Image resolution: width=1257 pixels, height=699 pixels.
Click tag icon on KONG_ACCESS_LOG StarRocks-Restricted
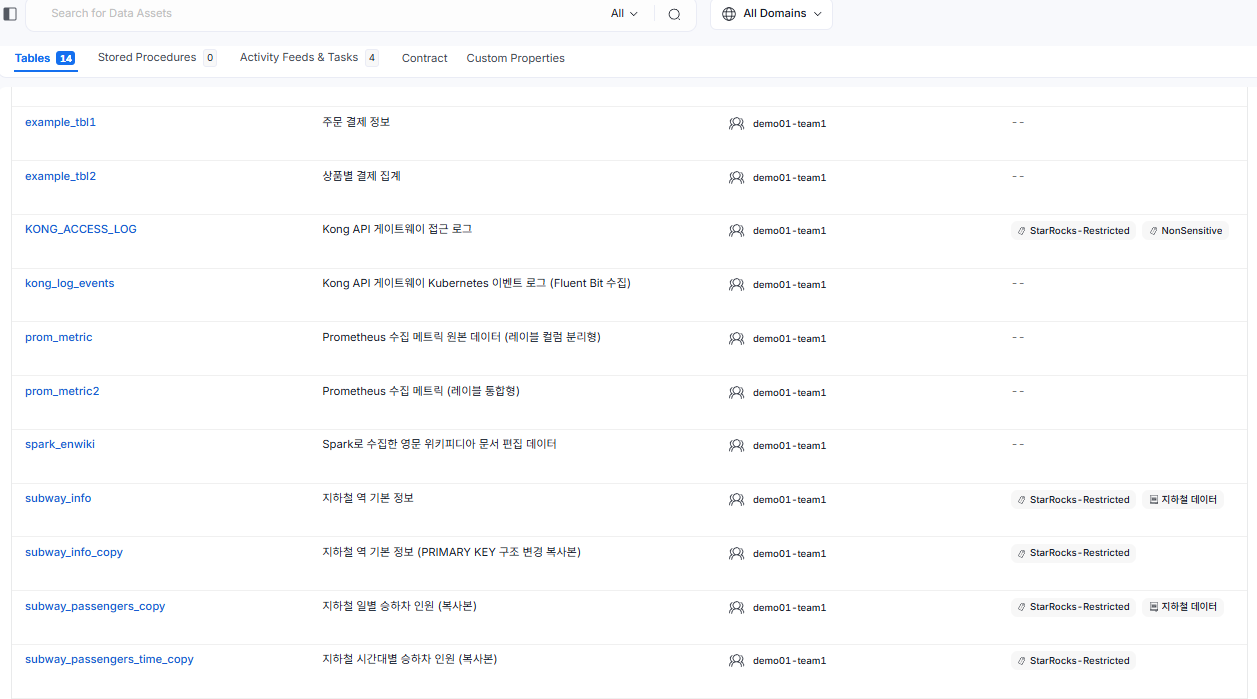tap(1022, 231)
